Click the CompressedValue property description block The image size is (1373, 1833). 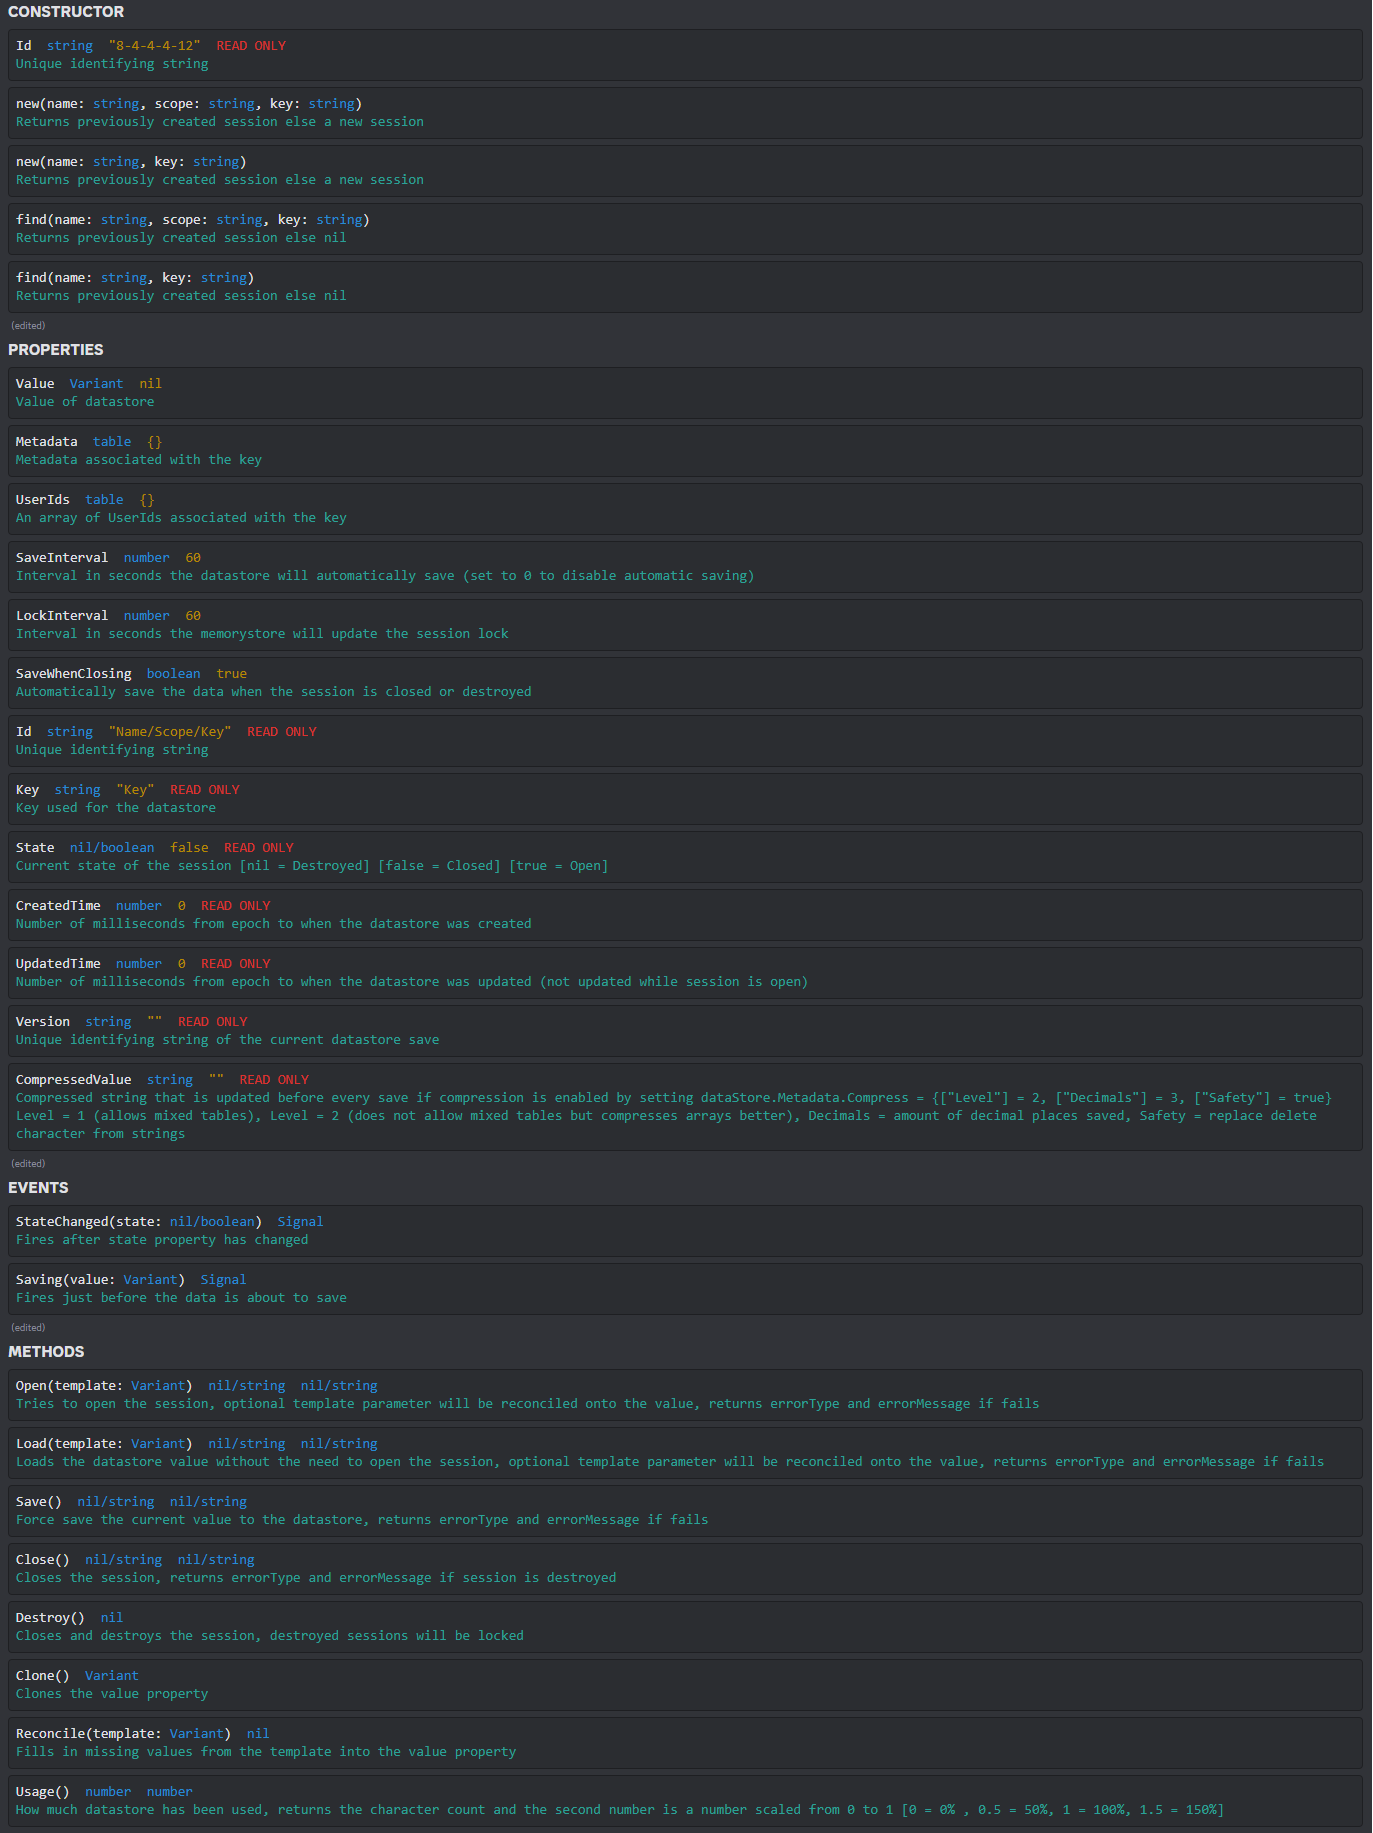(x=685, y=1107)
